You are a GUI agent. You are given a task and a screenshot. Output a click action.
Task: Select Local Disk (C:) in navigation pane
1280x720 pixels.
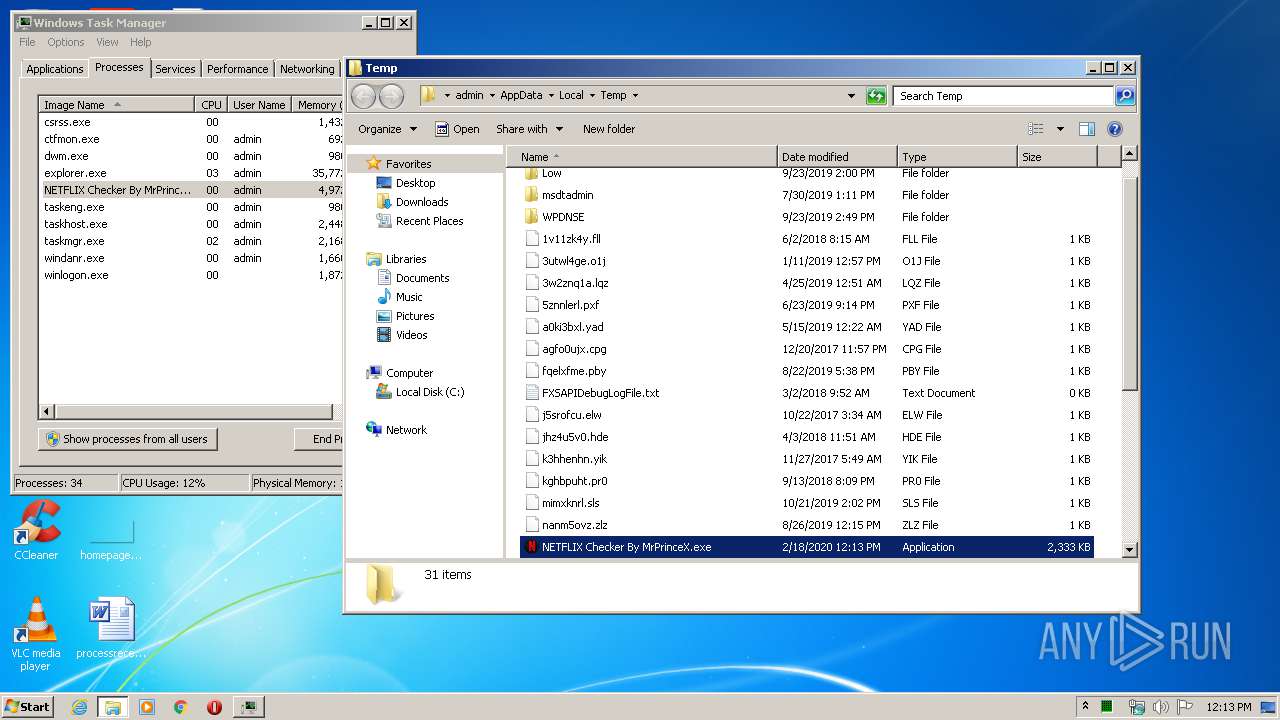coord(430,392)
